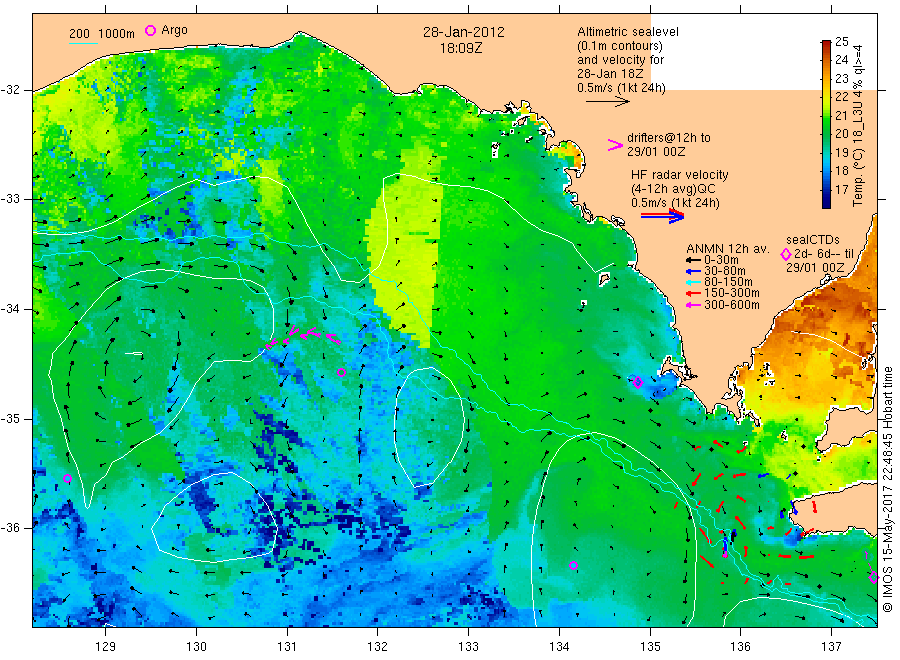This screenshot has height=660, width=900.
Task: Select the magenta sealCTDs diamond legend symbol
Action: tap(786, 254)
